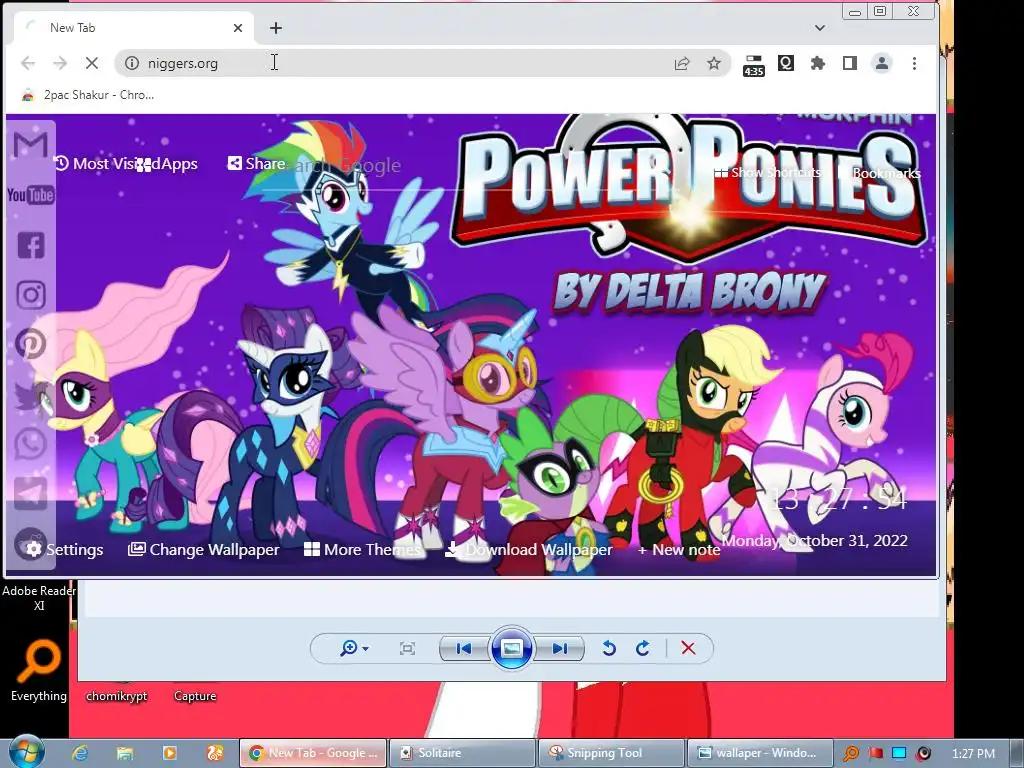Click Everything magnifier icon in system tray

tap(851, 754)
